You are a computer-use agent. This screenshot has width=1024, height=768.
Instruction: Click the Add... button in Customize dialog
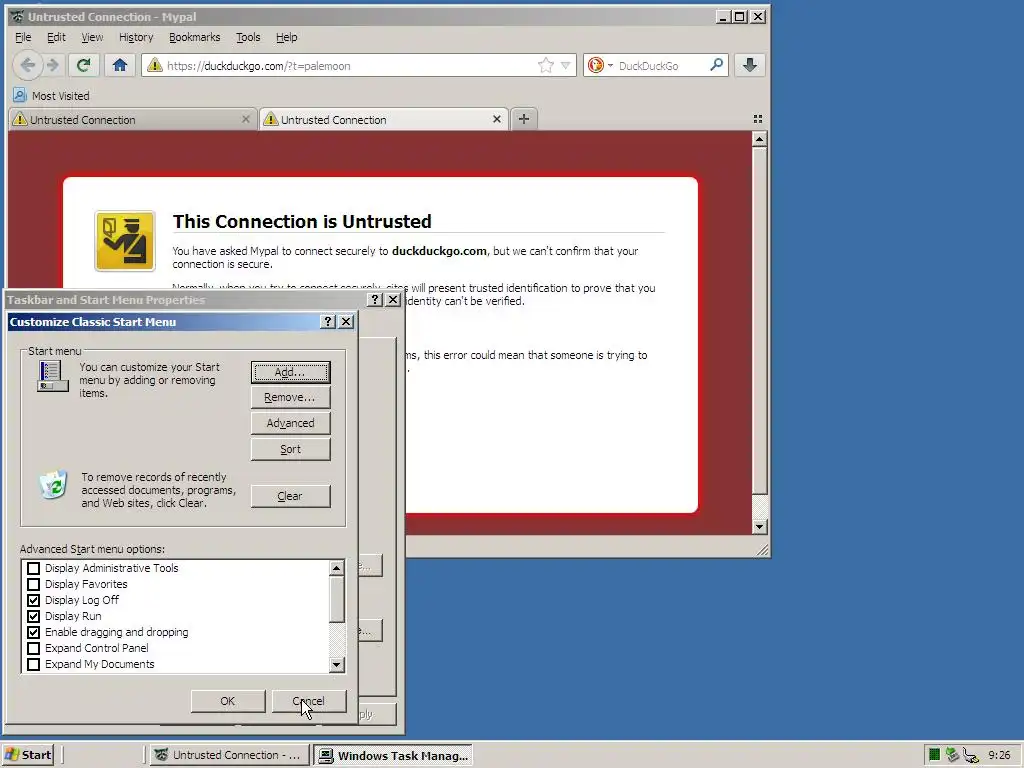point(290,372)
